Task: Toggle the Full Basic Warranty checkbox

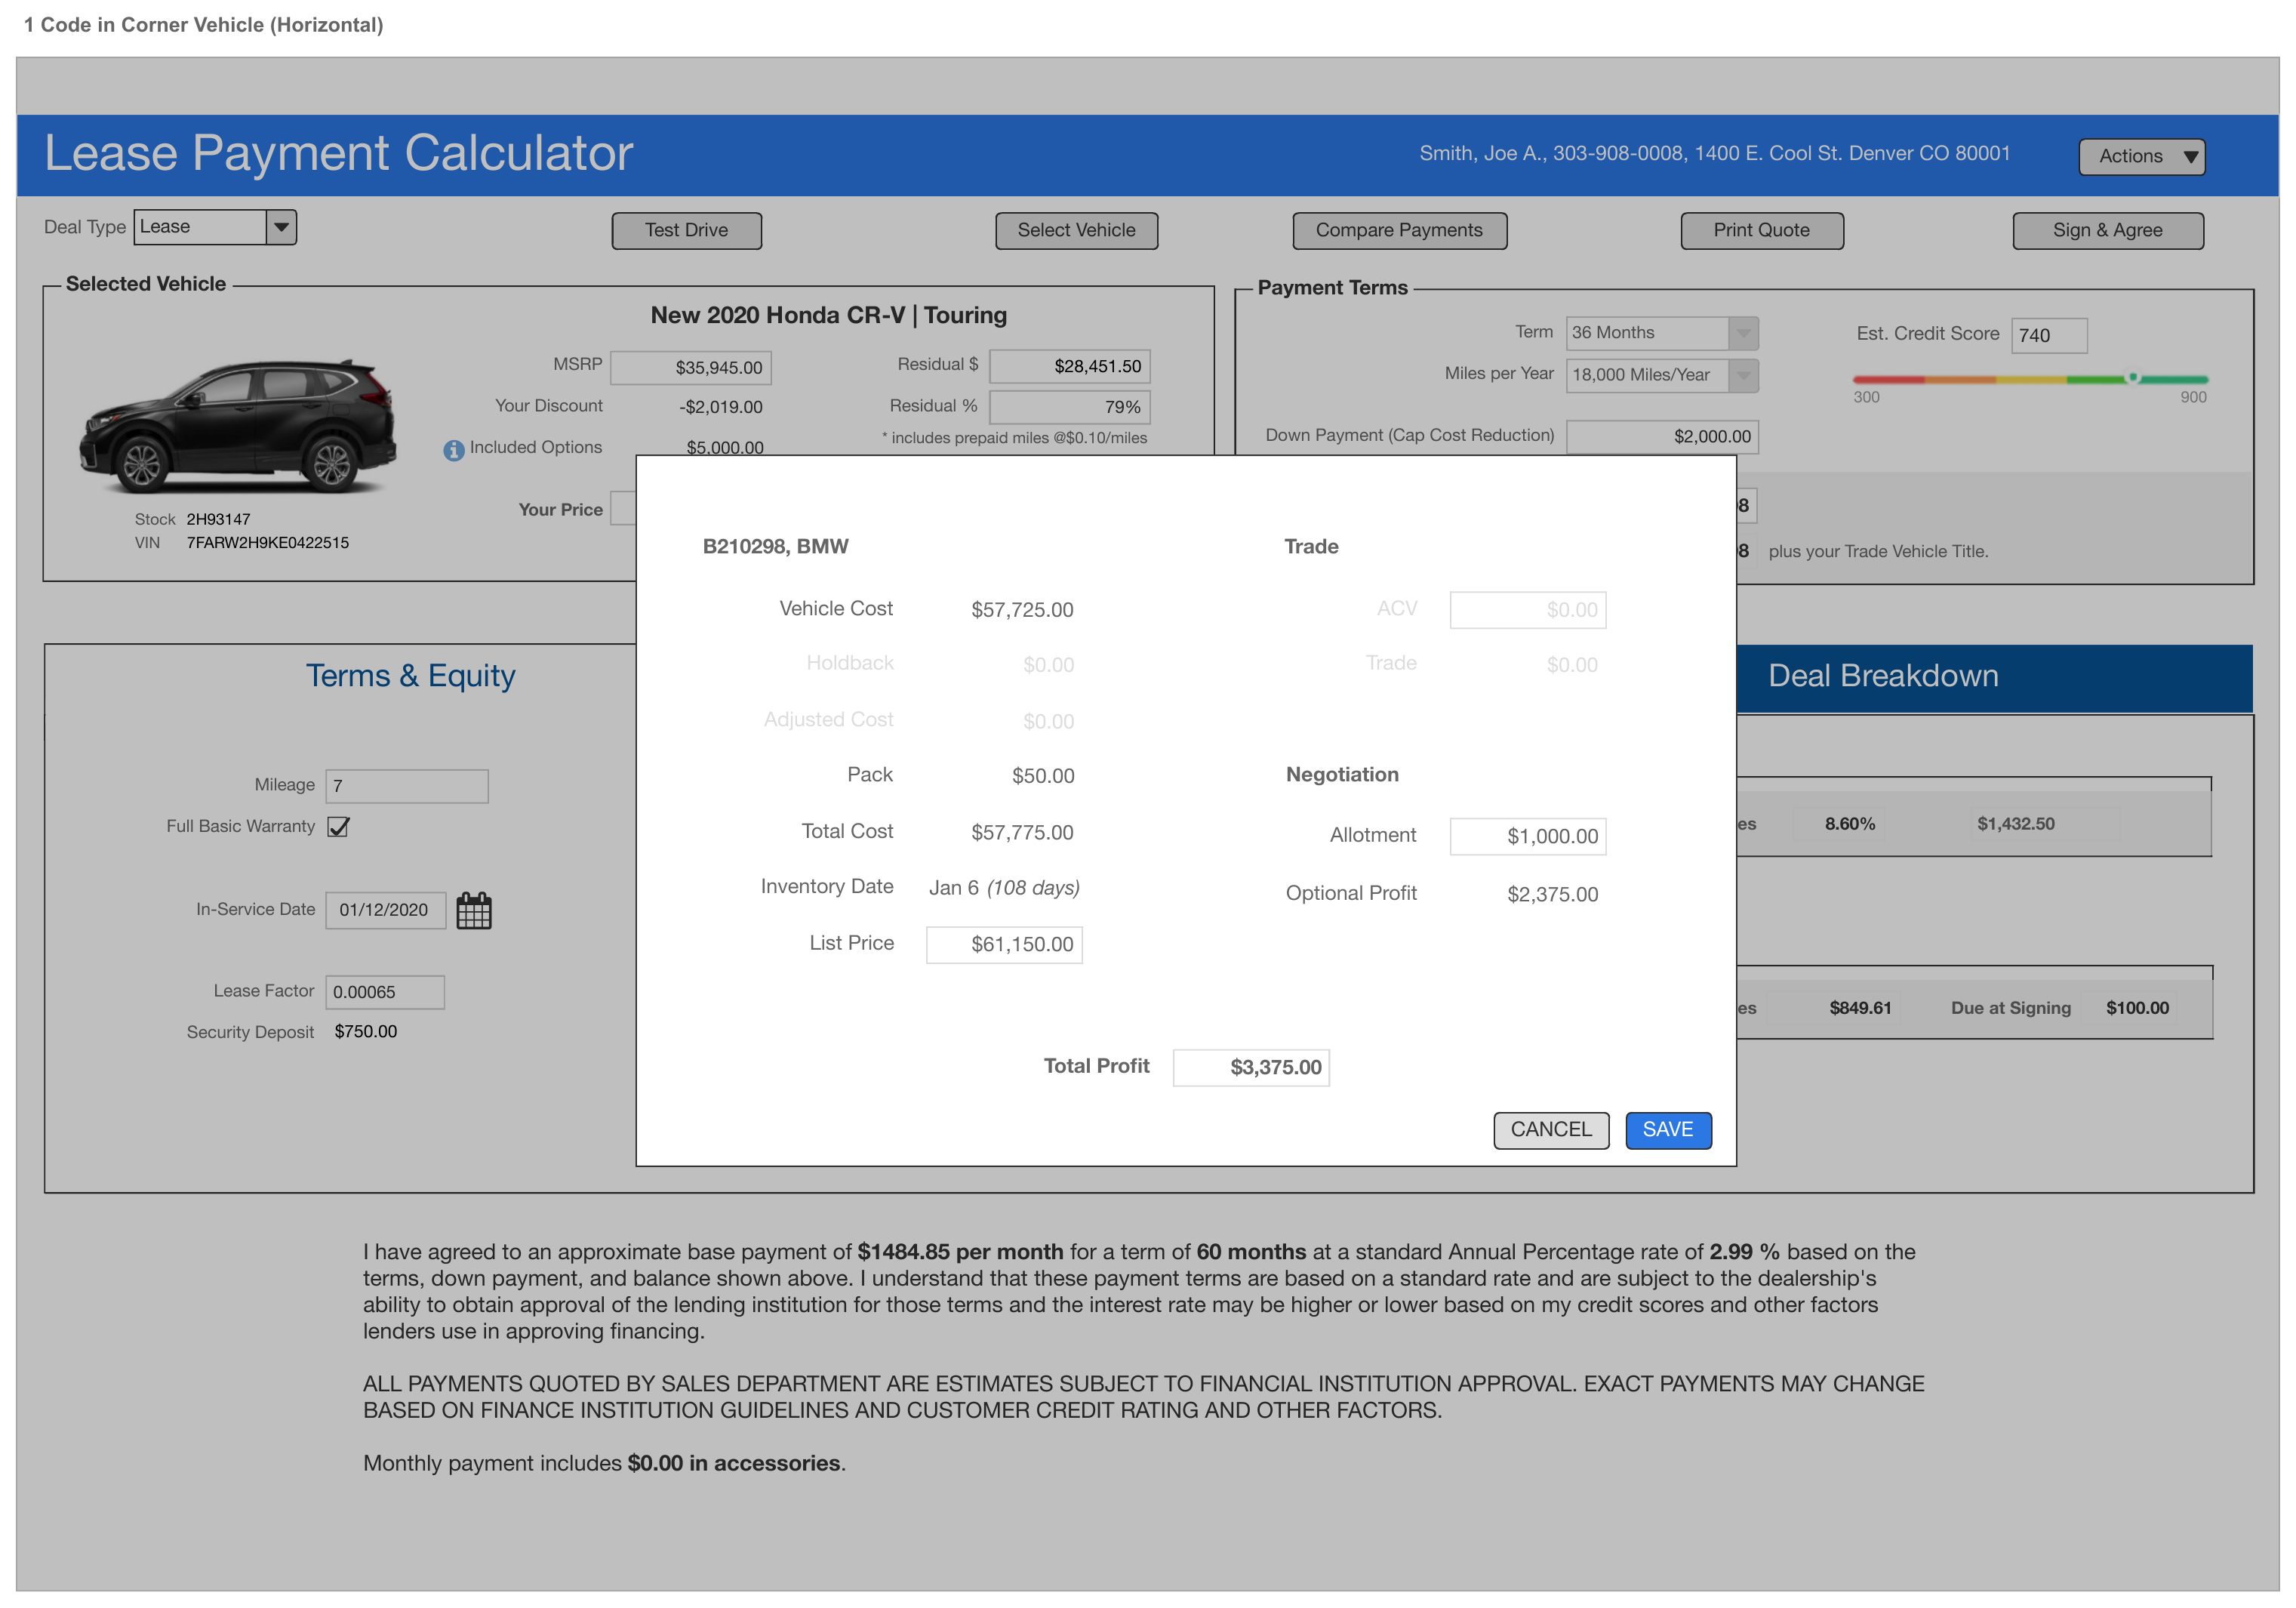Action: (338, 827)
